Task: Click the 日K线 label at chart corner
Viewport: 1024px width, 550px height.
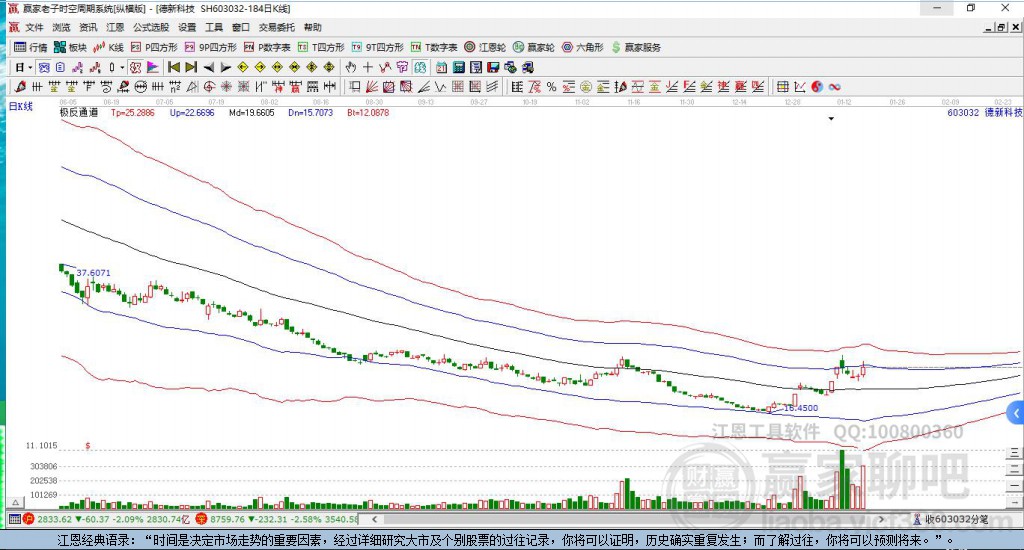Action: [x=20, y=105]
